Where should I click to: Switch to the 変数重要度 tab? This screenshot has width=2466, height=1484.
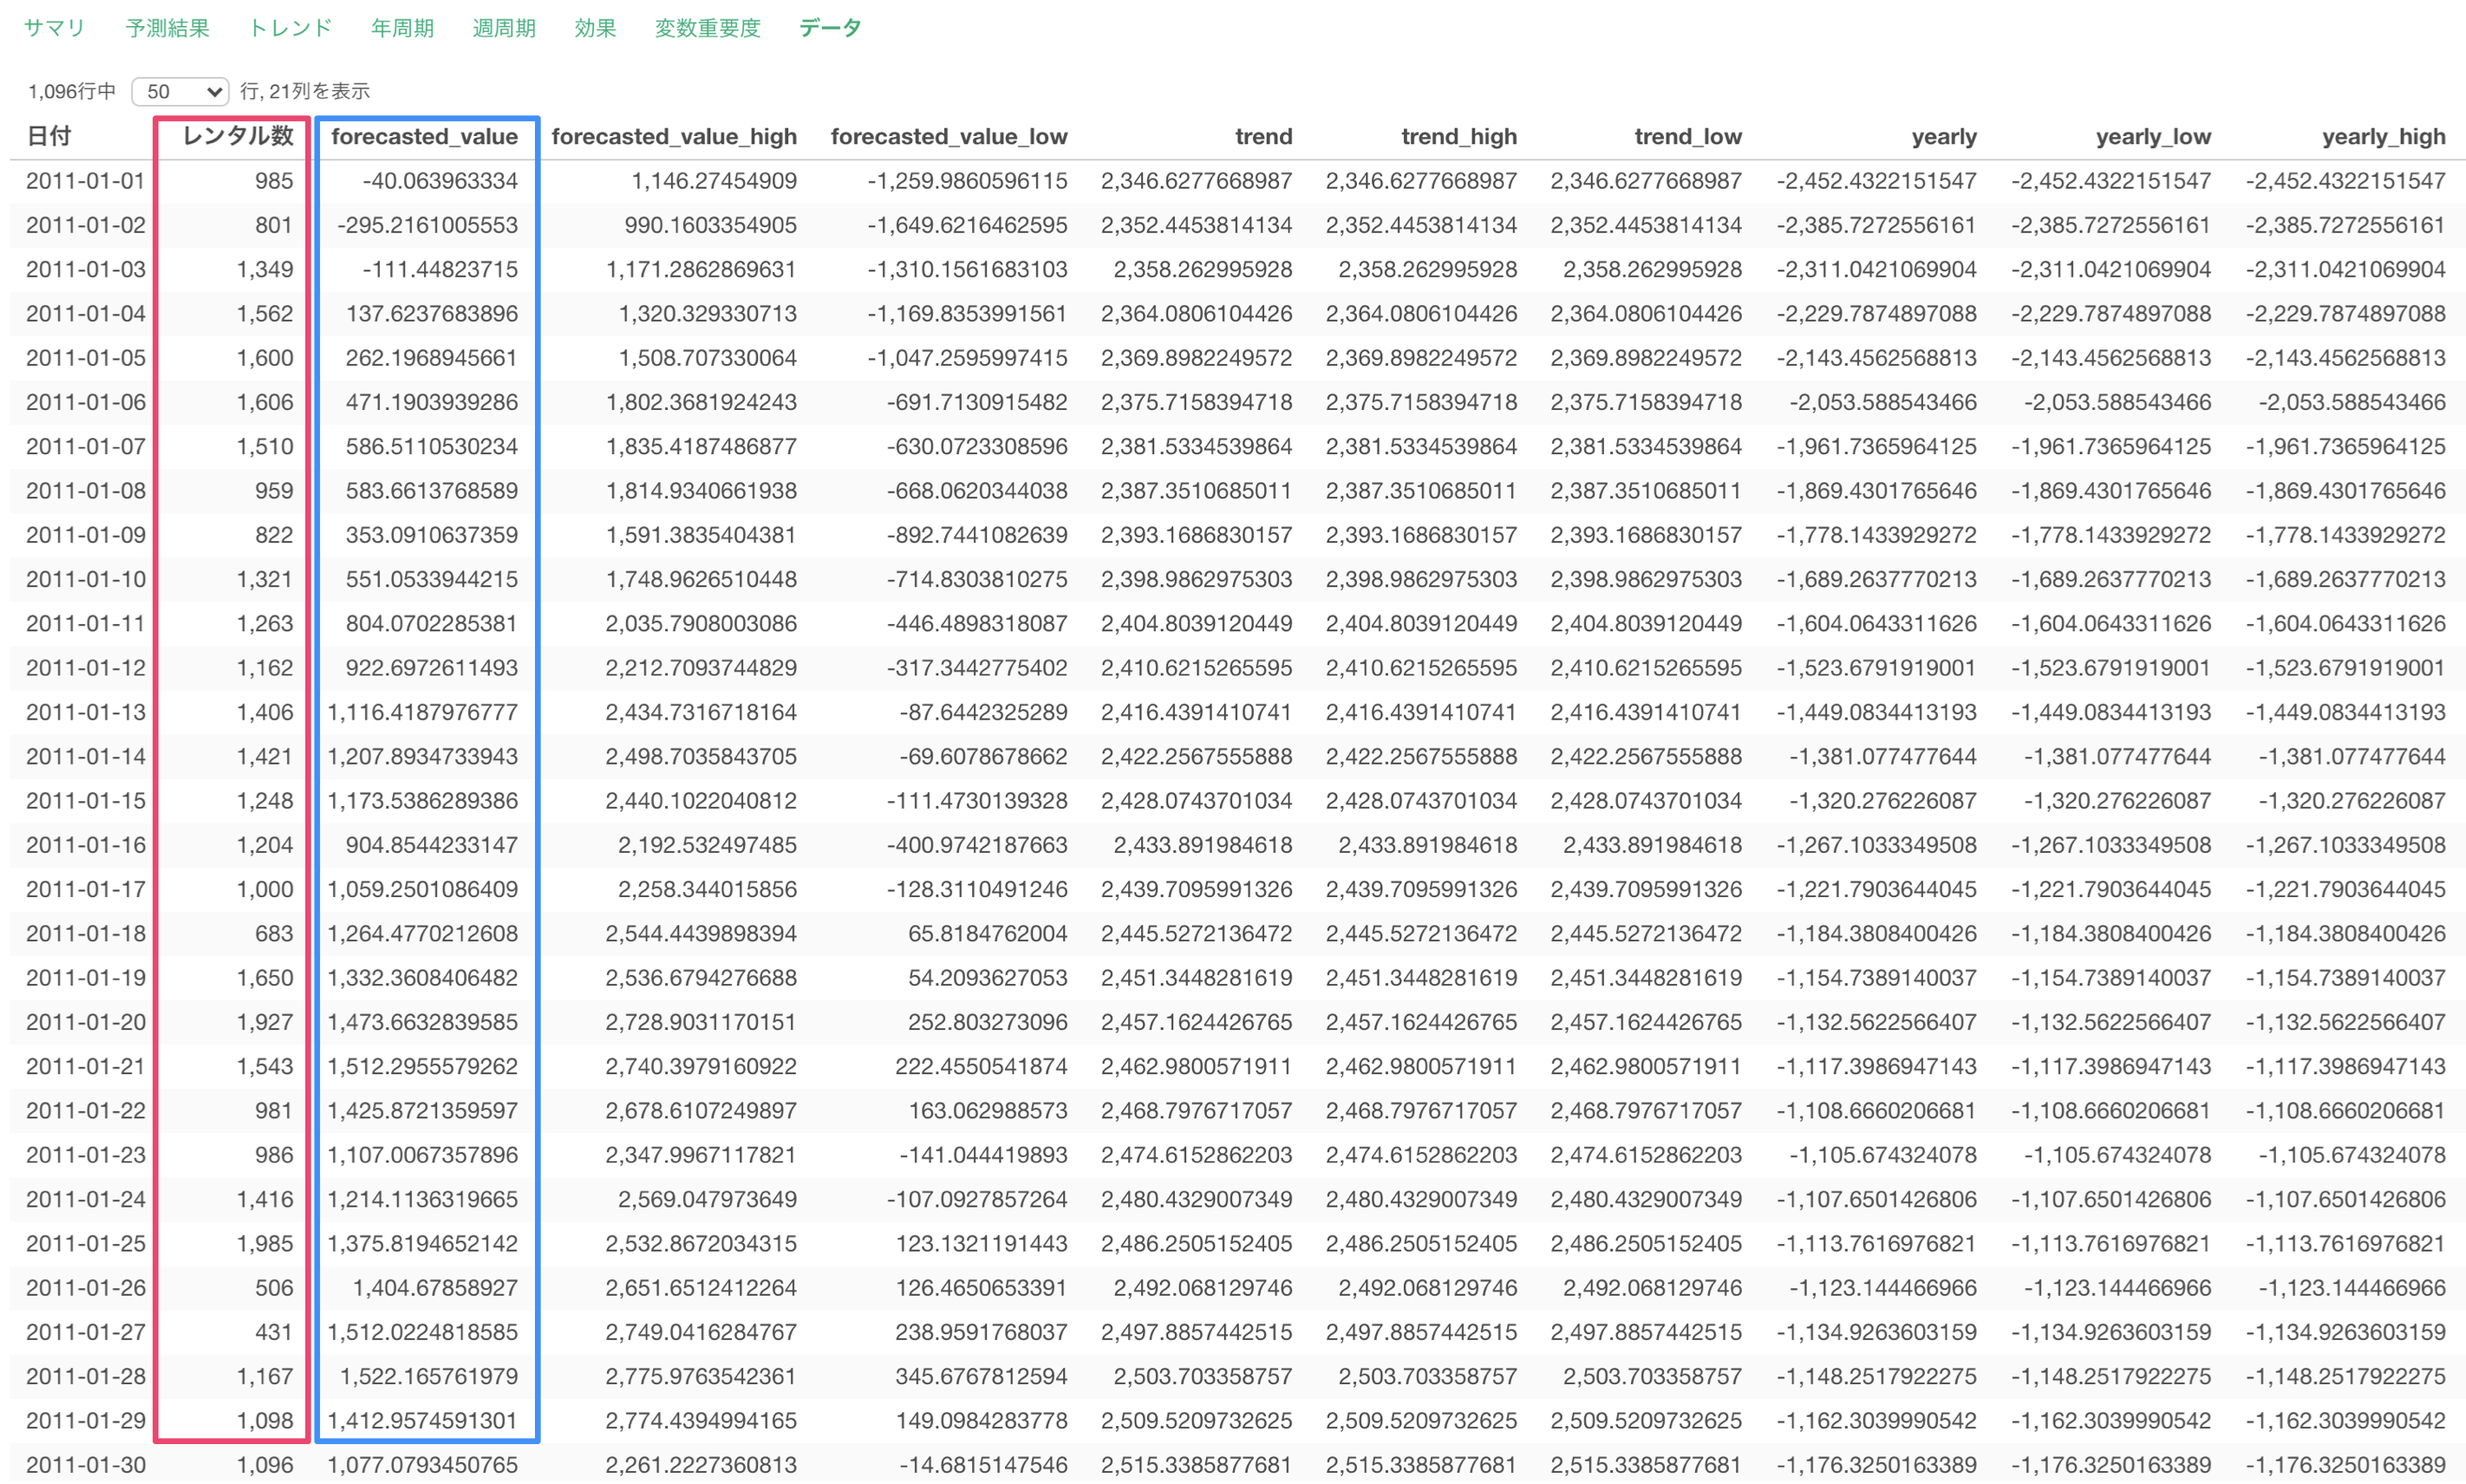[x=707, y=28]
